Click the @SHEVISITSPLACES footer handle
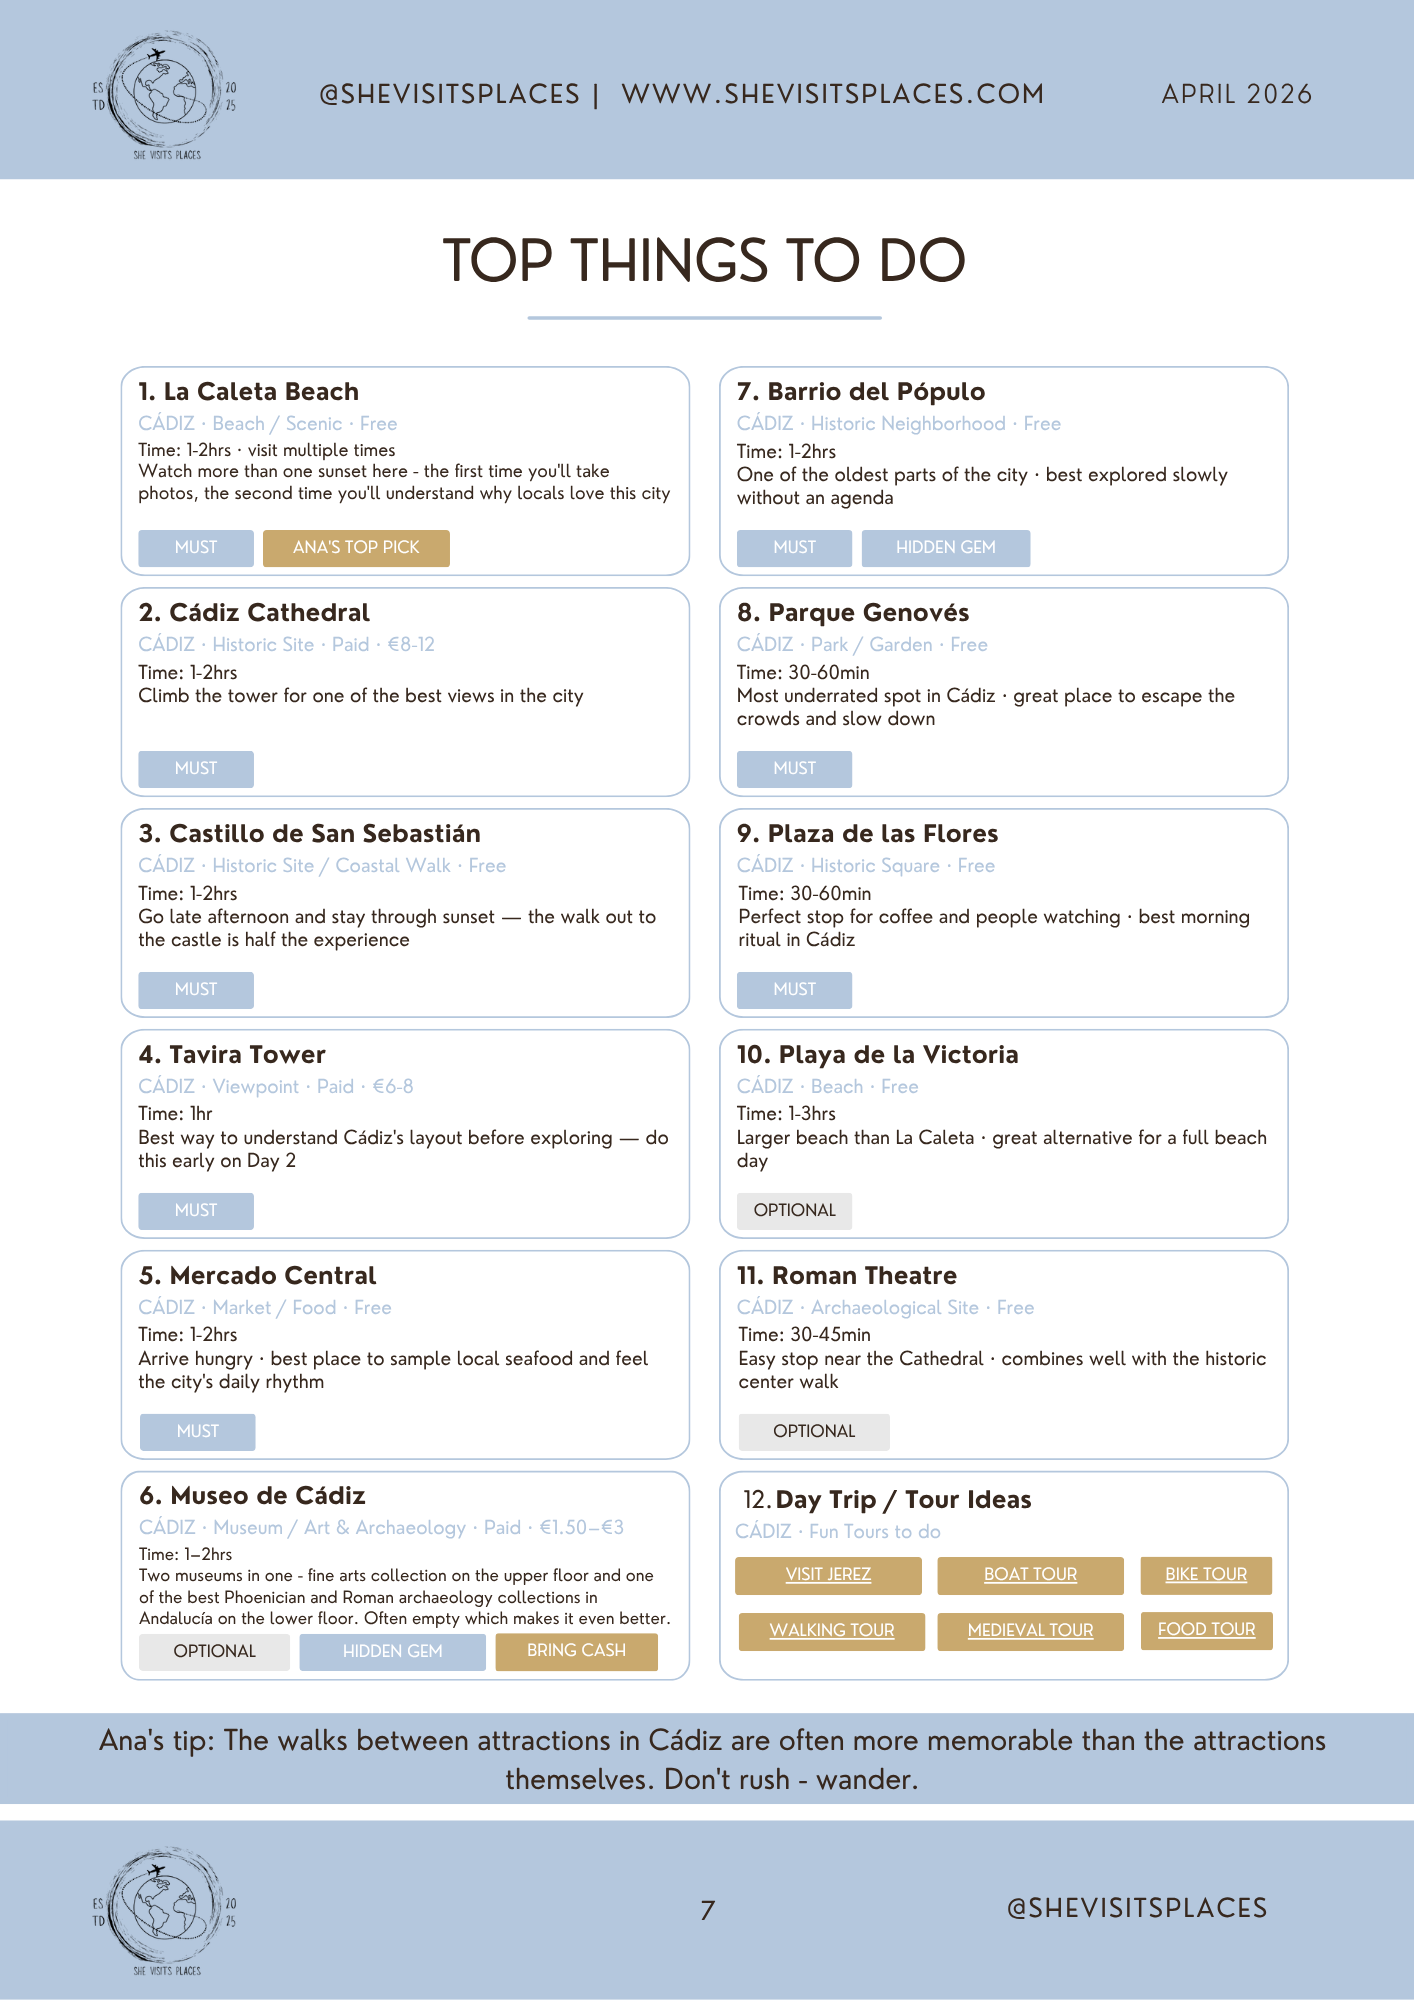The width and height of the screenshot is (1414, 2000). click(x=1137, y=1908)
